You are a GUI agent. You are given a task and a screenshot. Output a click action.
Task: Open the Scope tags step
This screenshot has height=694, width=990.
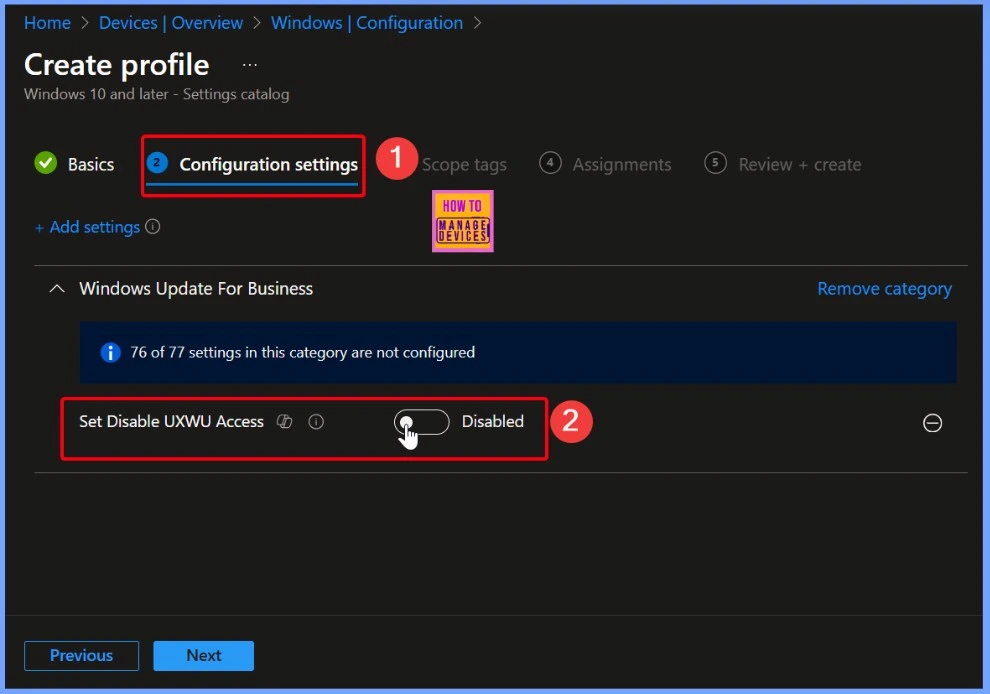[x=464, y=164]
